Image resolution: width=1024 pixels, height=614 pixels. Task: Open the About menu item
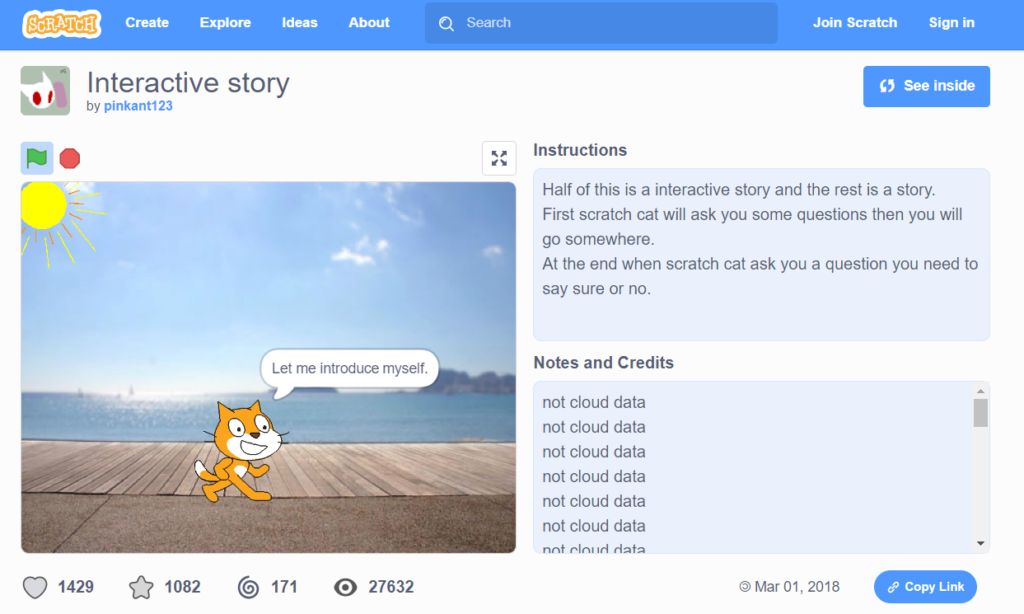(369, 23)
